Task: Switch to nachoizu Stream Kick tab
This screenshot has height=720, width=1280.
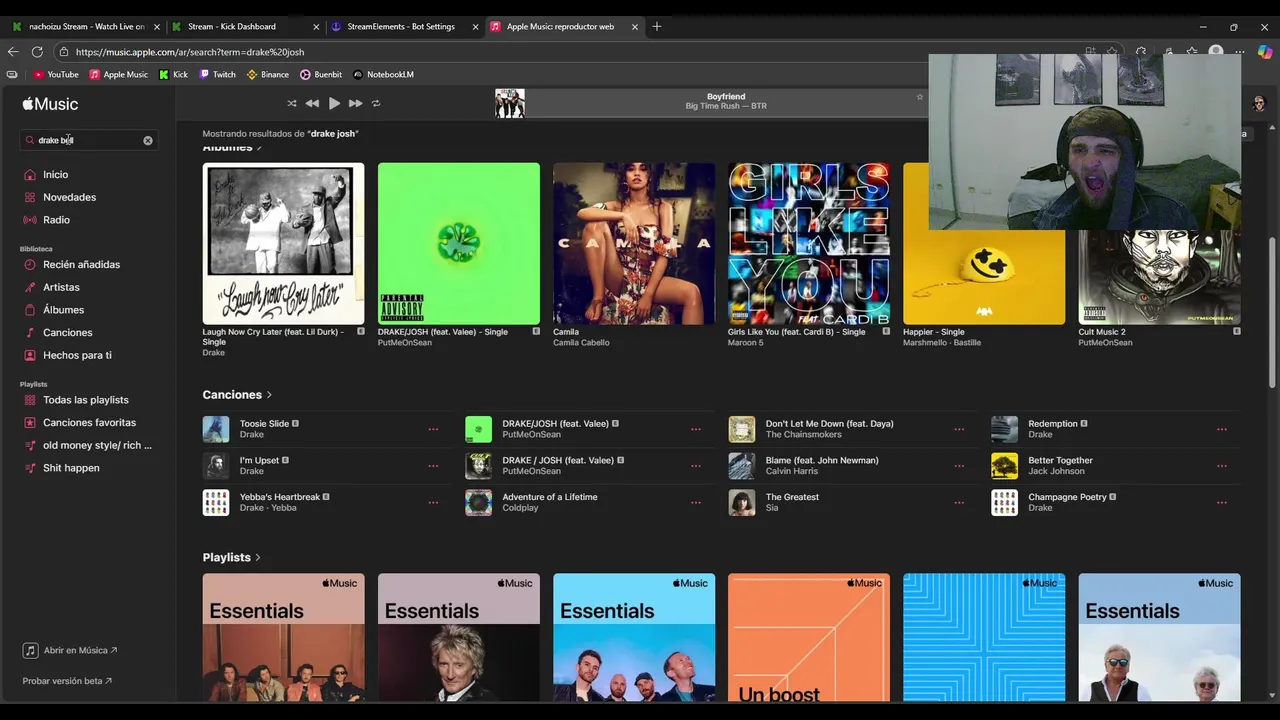Action: (x=86, y=26)
